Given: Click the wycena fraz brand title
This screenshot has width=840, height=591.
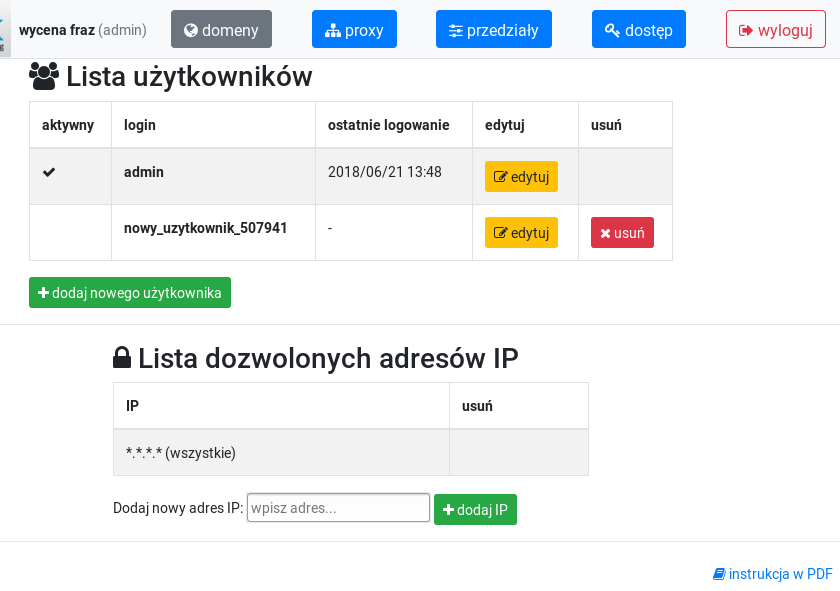Looking at the screenshot, I should pos(56,30).
